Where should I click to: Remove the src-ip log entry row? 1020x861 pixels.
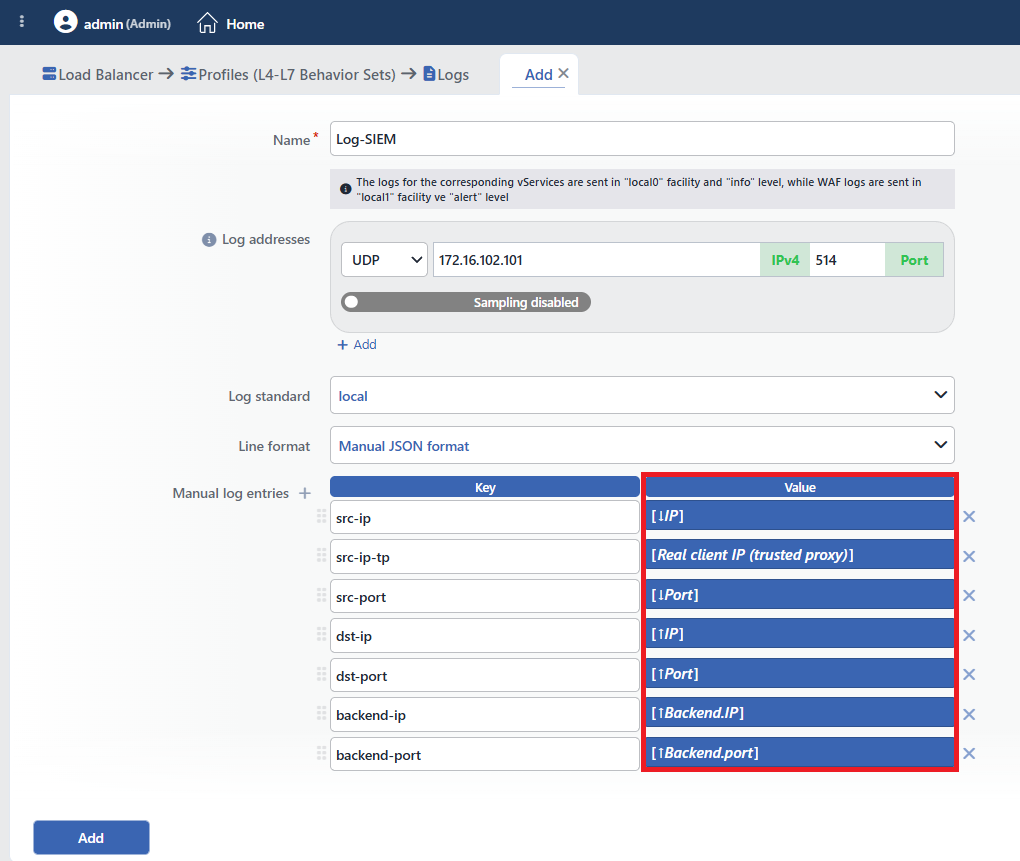(x=969, y=516)
